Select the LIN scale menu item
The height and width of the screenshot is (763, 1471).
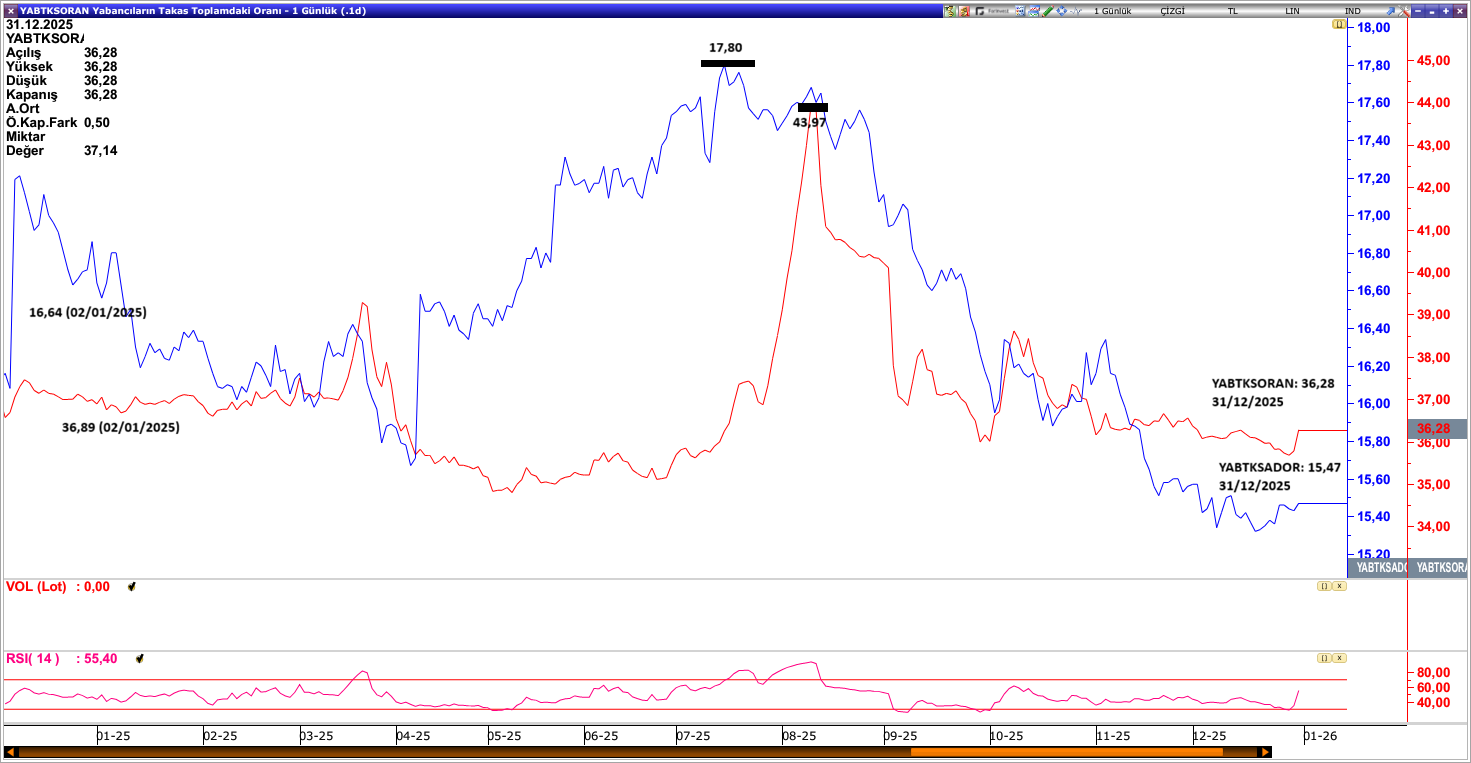pos(1292,11)
